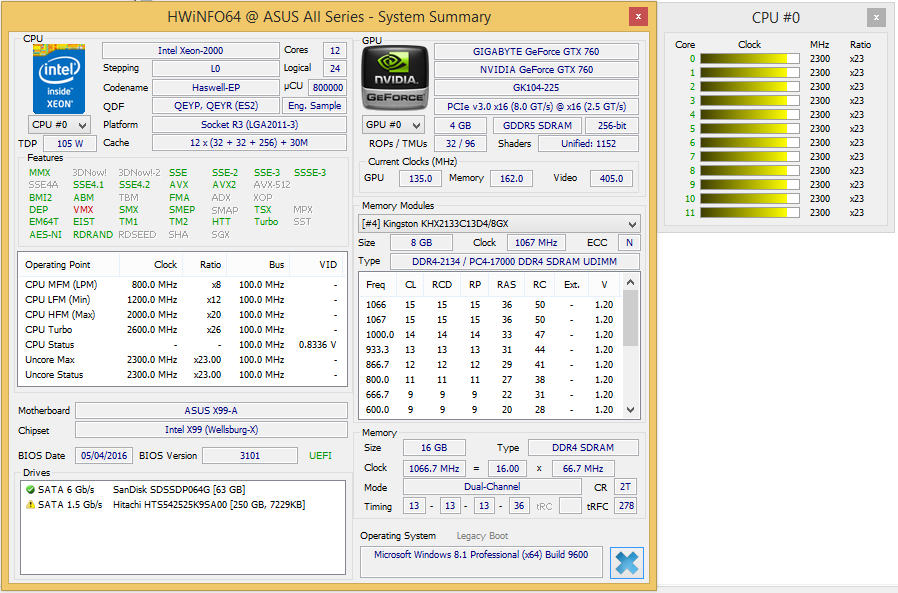Click the Intel Inside Xeon logo
898x593 pixels.
point(59,78)
